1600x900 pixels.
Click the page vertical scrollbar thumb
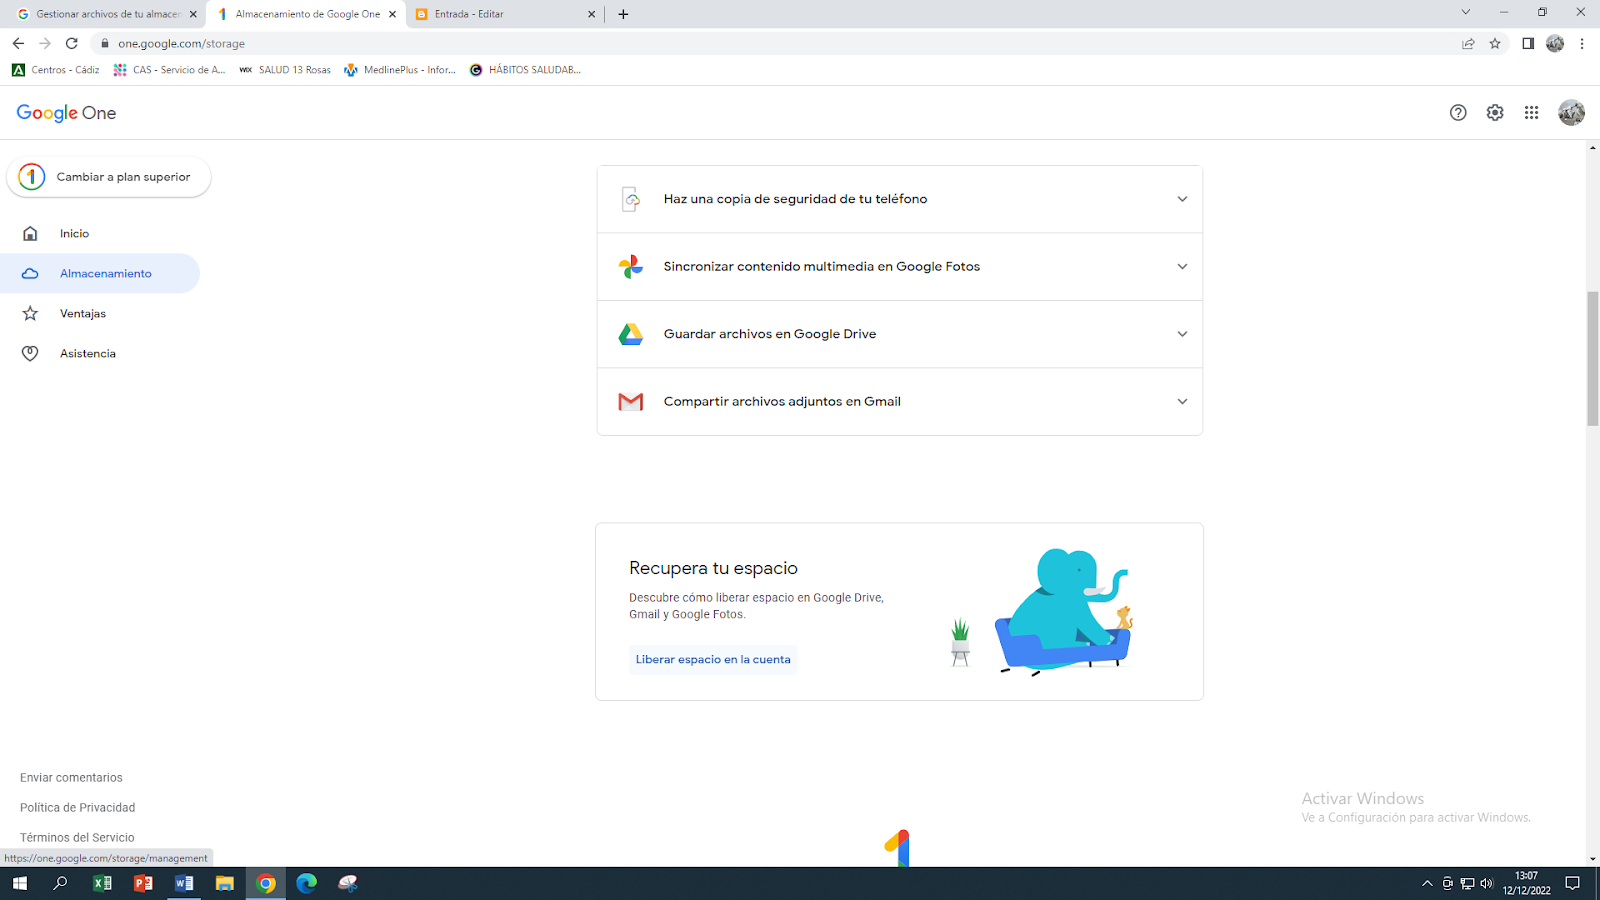(1592, 358)
